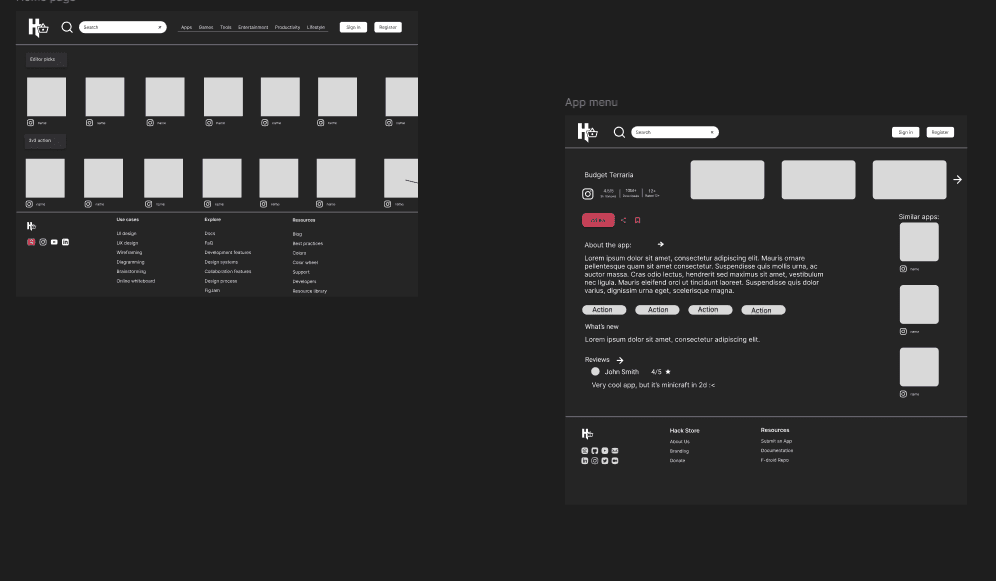Click the Hack Store logo in the Home page header
The width and height of the screenshot is (996, 581).
click(38, 27)
